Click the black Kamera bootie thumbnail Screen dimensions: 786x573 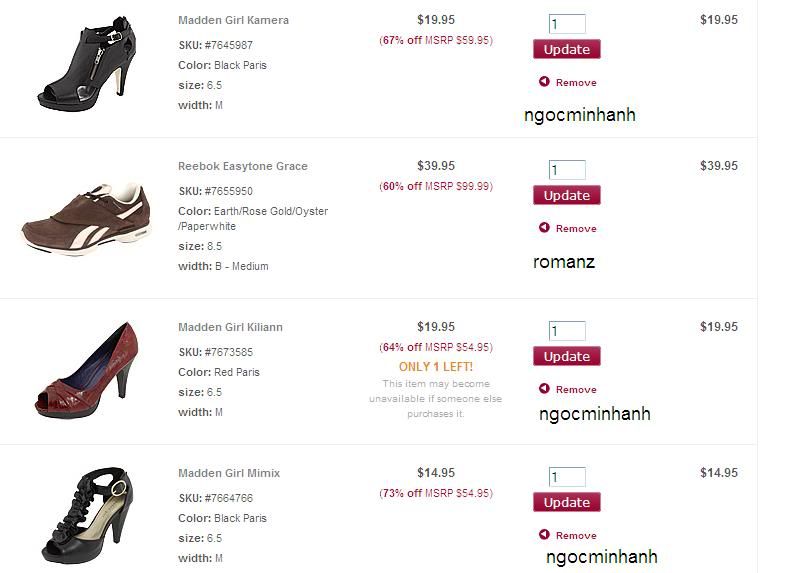(x=84, y=62)
